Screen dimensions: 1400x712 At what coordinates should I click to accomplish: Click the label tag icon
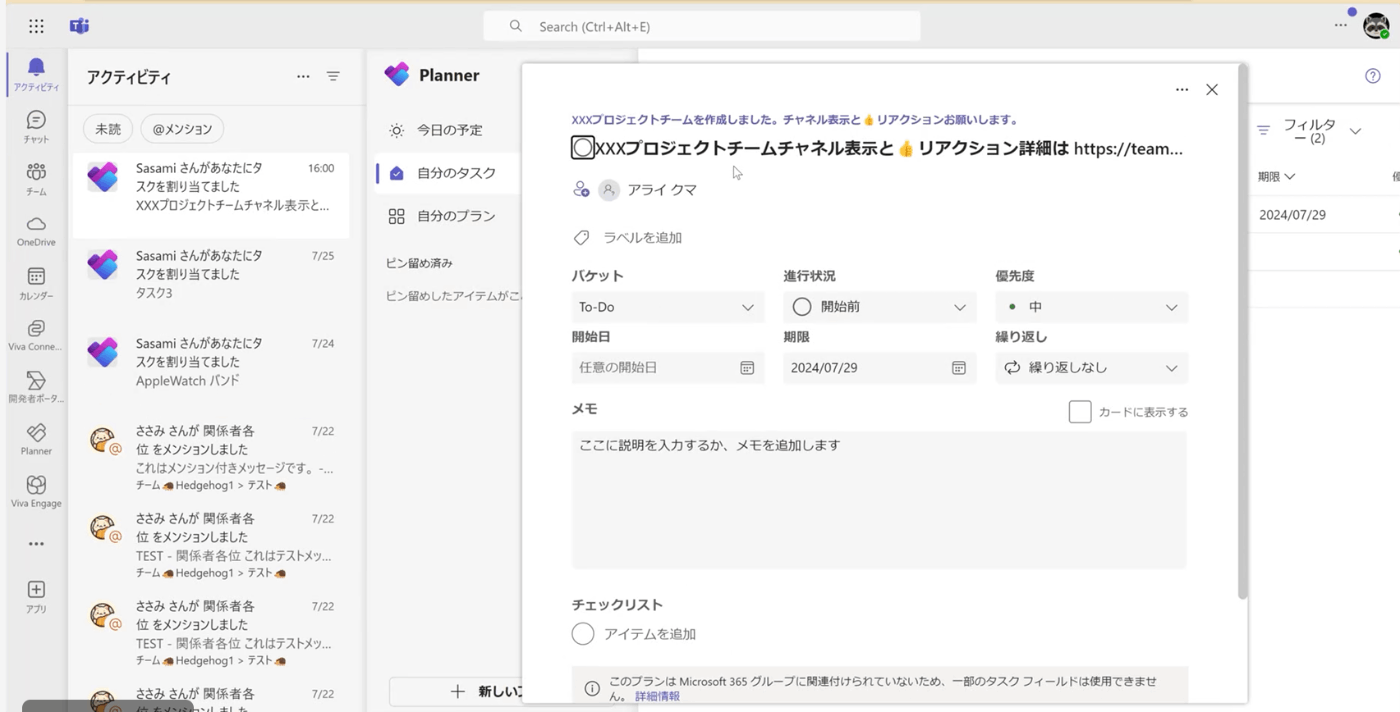581,238
